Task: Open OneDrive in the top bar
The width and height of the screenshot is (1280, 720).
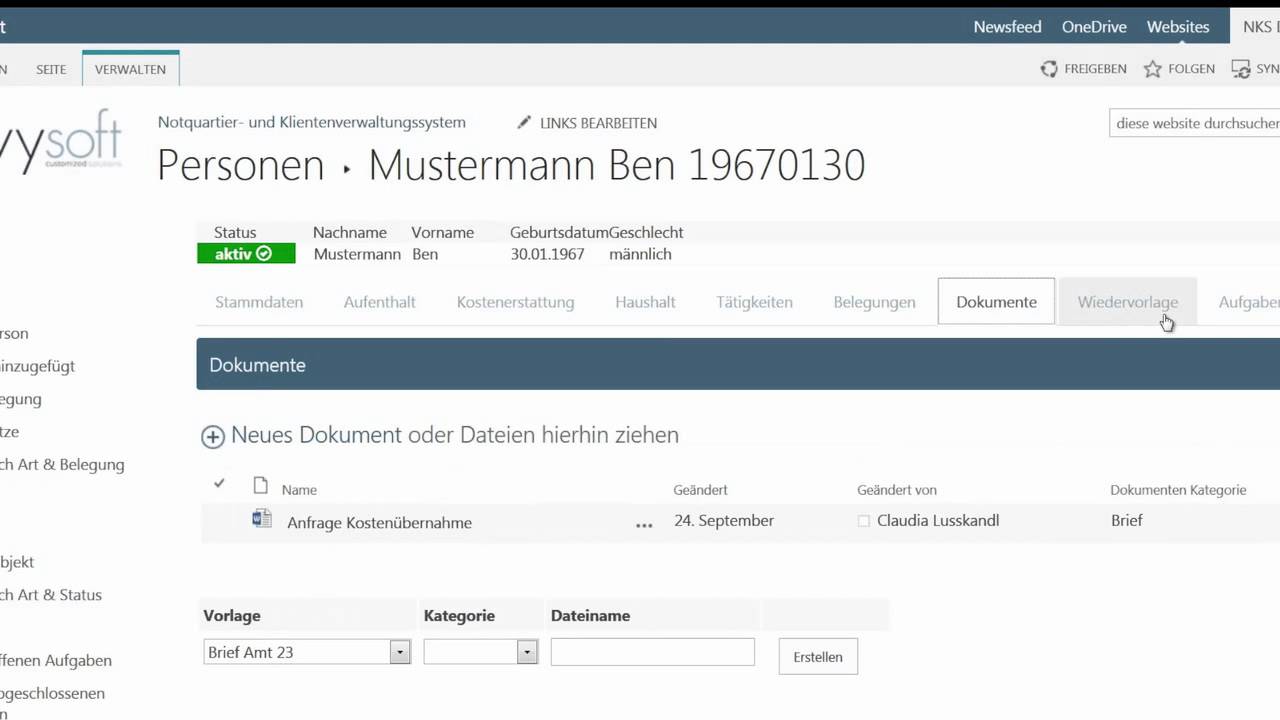Action: pyautogui.click(x=1094, y=27)
